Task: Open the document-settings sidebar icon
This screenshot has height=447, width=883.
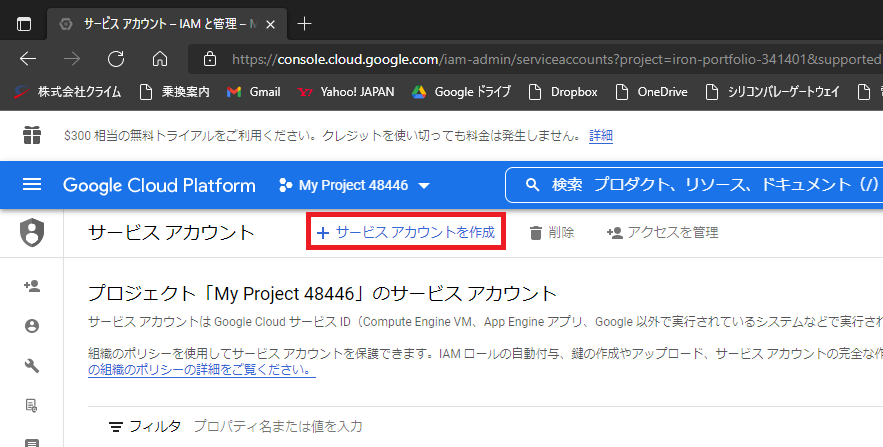Action: [x=32, y=405]
